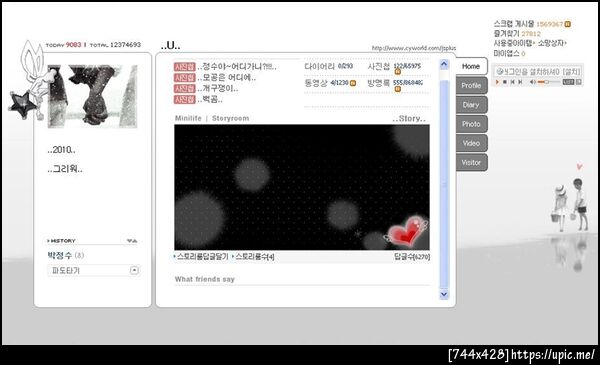Viewport: 600px width, 365px height.
Task: Open the Video tab
Action: 471,143
